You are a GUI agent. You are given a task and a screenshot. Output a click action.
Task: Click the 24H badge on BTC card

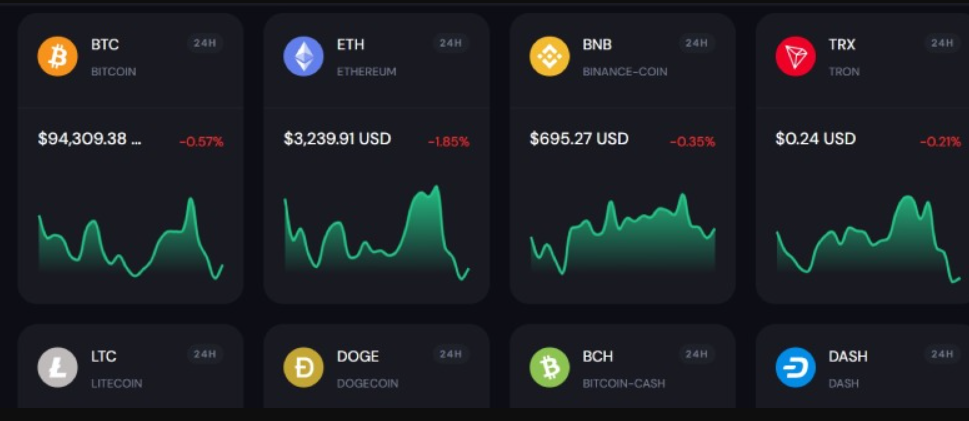tap(205, 43)
